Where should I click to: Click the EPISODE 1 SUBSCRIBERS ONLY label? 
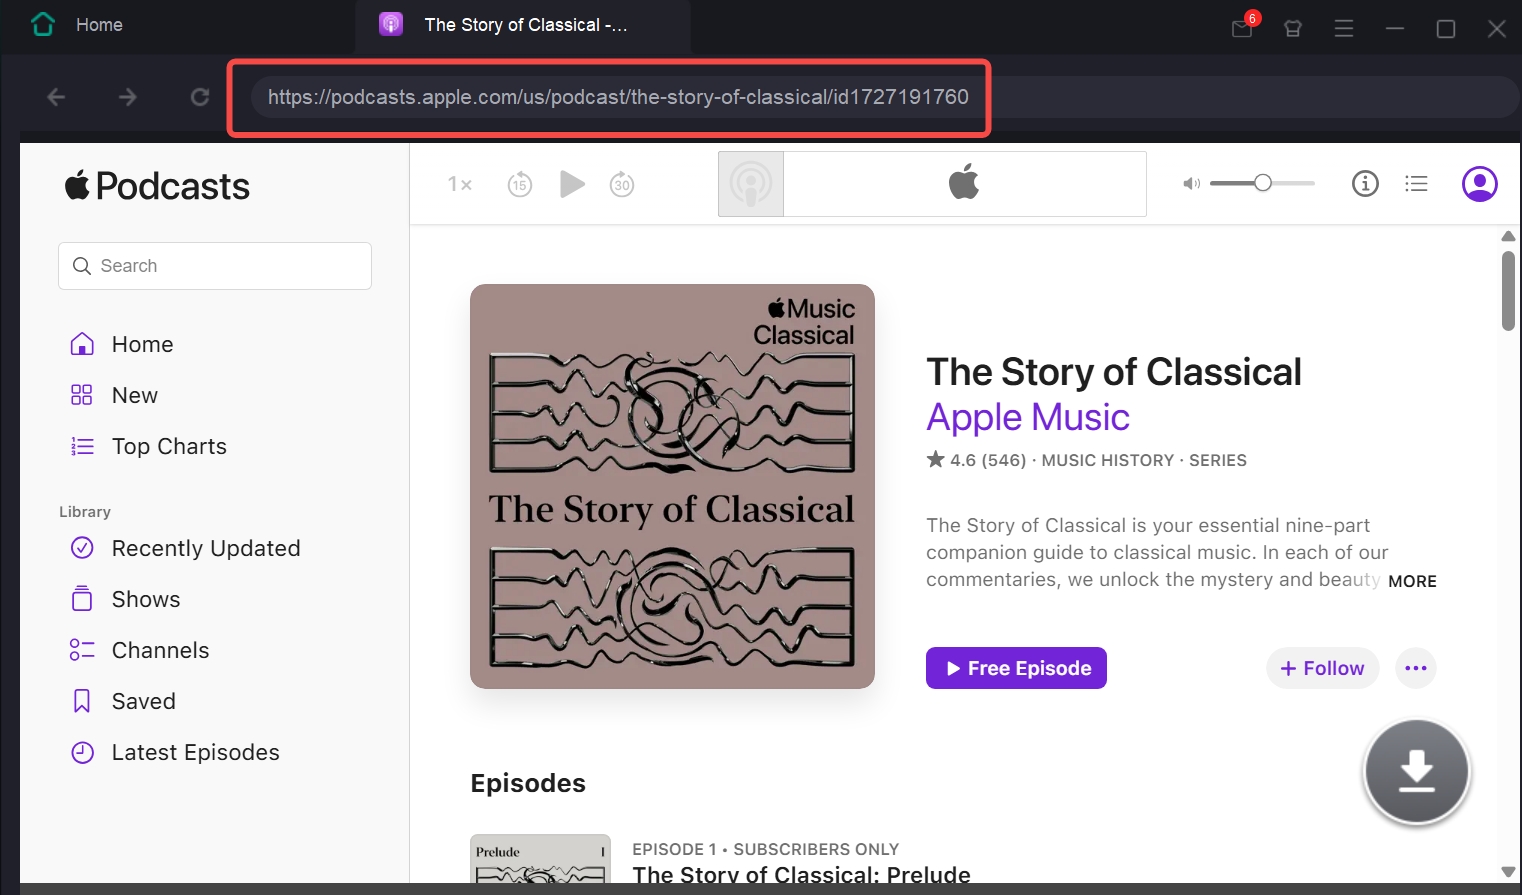[x=766, y=849]
